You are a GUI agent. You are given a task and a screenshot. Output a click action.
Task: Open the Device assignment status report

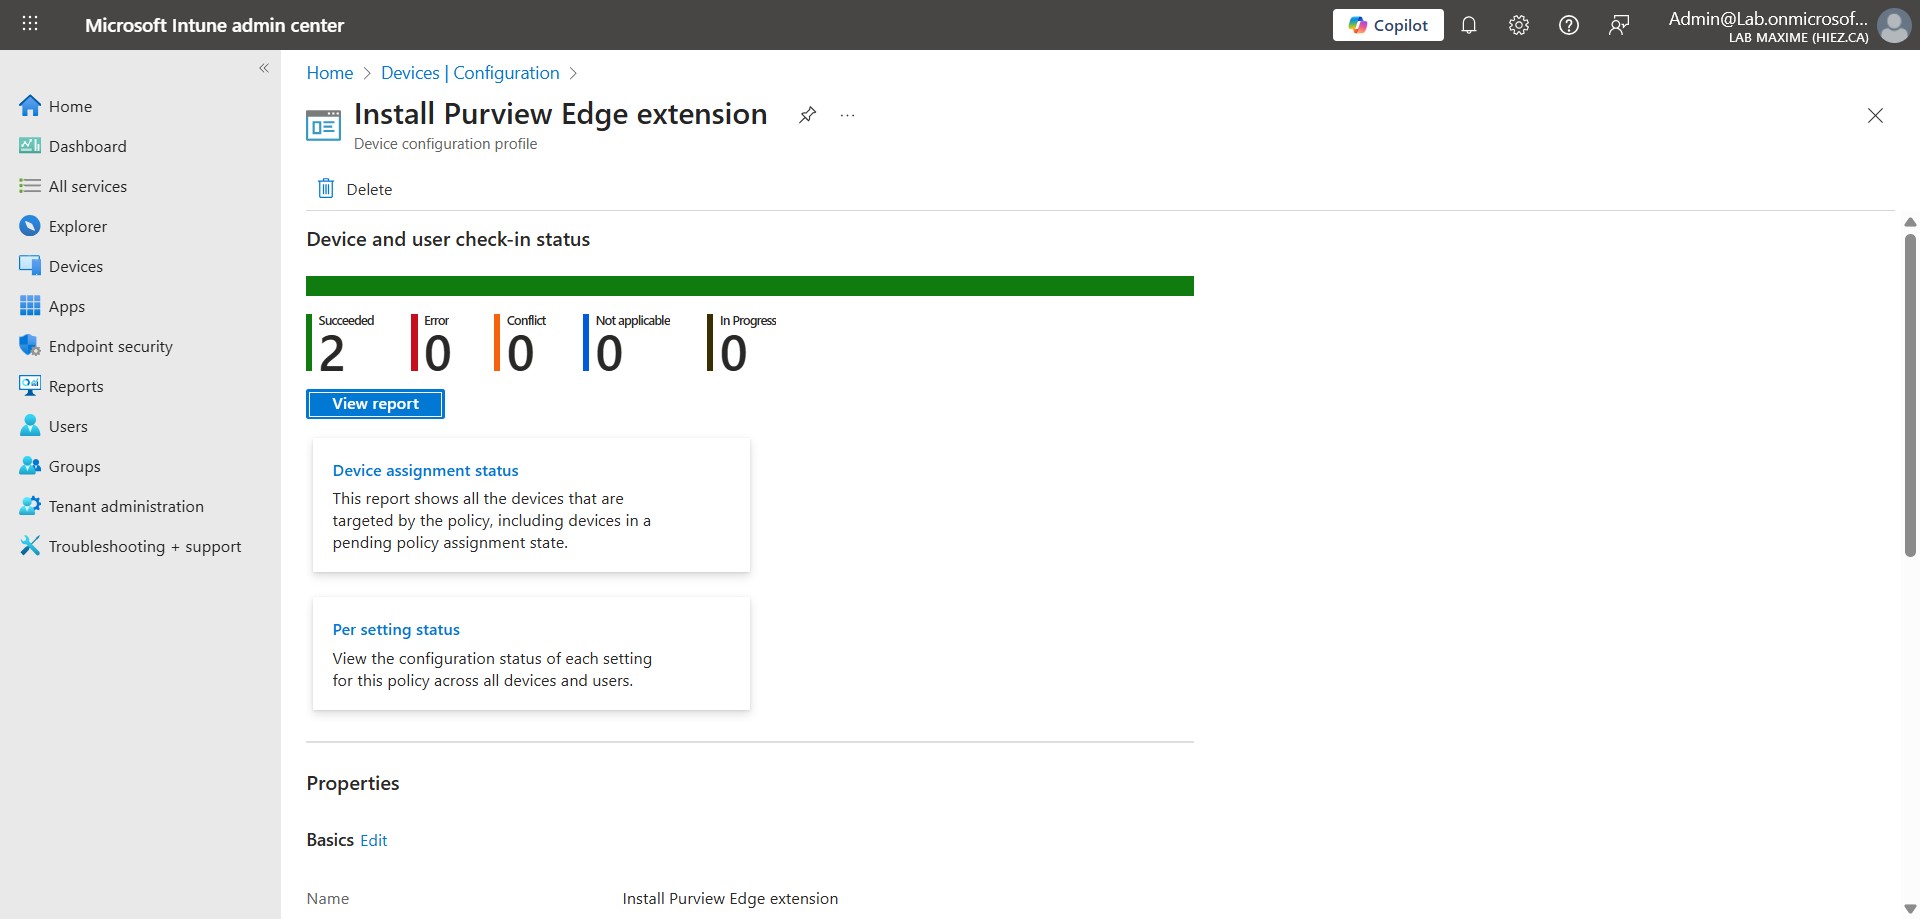point(425,471)
